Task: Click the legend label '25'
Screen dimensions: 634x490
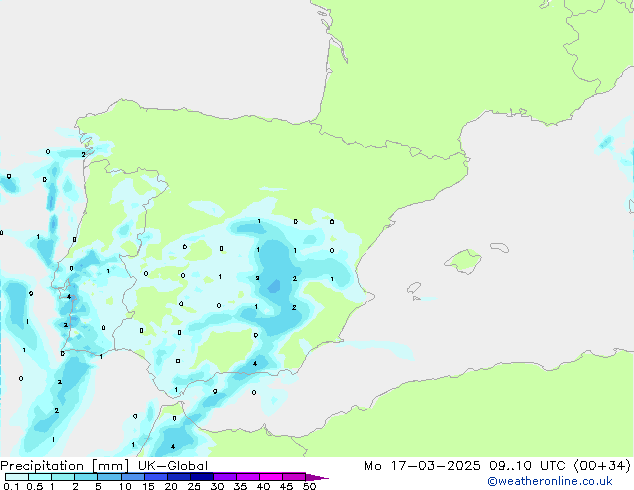Action: pyautogui.click(x=194, y=486)
